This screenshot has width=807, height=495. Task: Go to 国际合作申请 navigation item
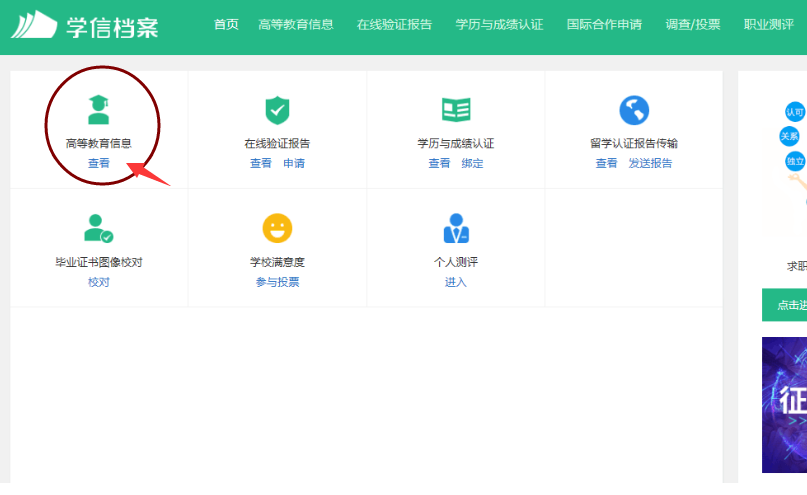(604, 25)
